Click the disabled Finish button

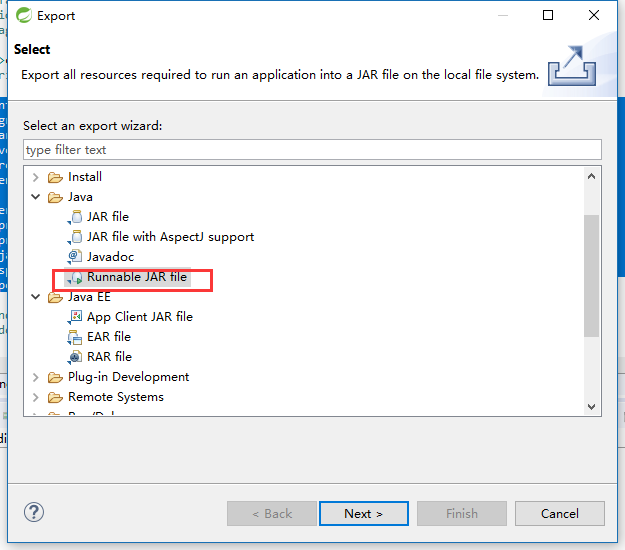click(x=462, y=514)
